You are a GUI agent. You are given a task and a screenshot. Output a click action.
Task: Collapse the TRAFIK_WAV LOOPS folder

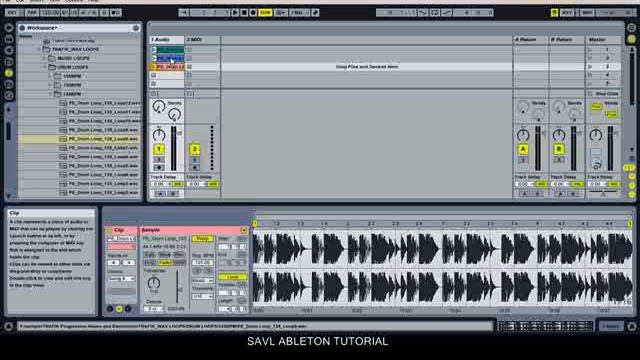pos(40,49)
